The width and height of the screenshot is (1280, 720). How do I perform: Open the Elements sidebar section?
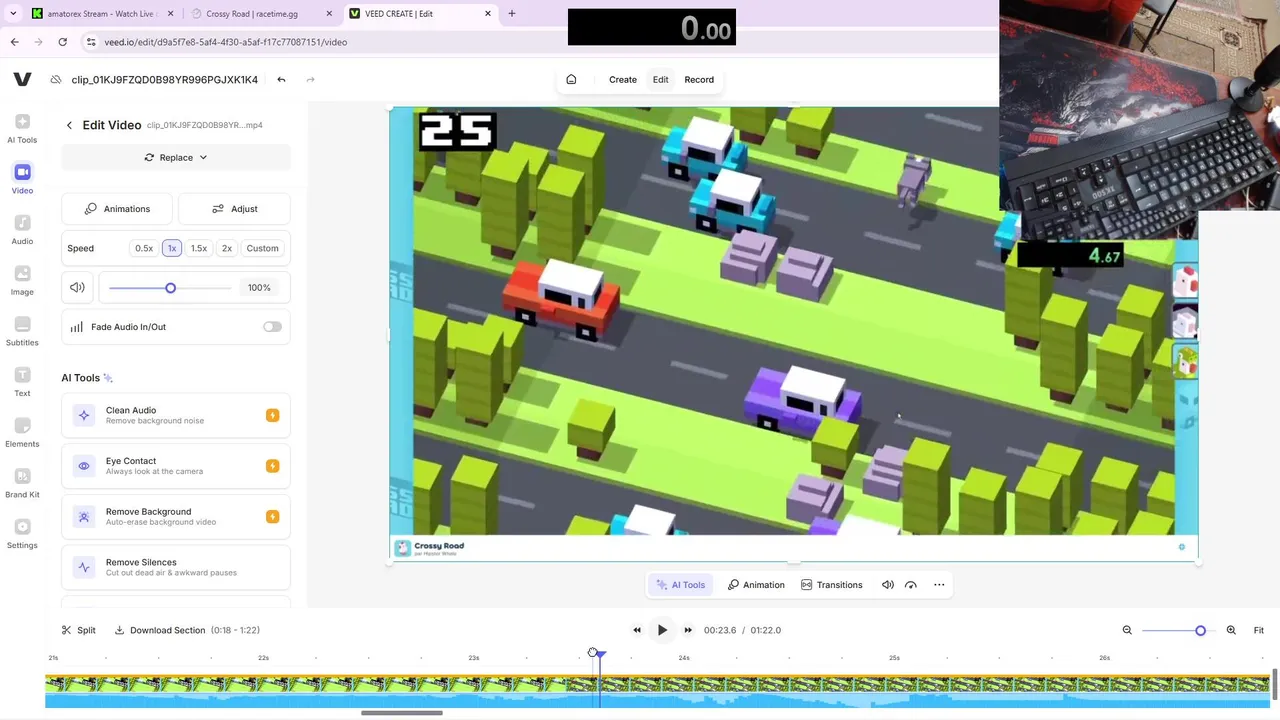pyautogui.click(x=22, y=433)
